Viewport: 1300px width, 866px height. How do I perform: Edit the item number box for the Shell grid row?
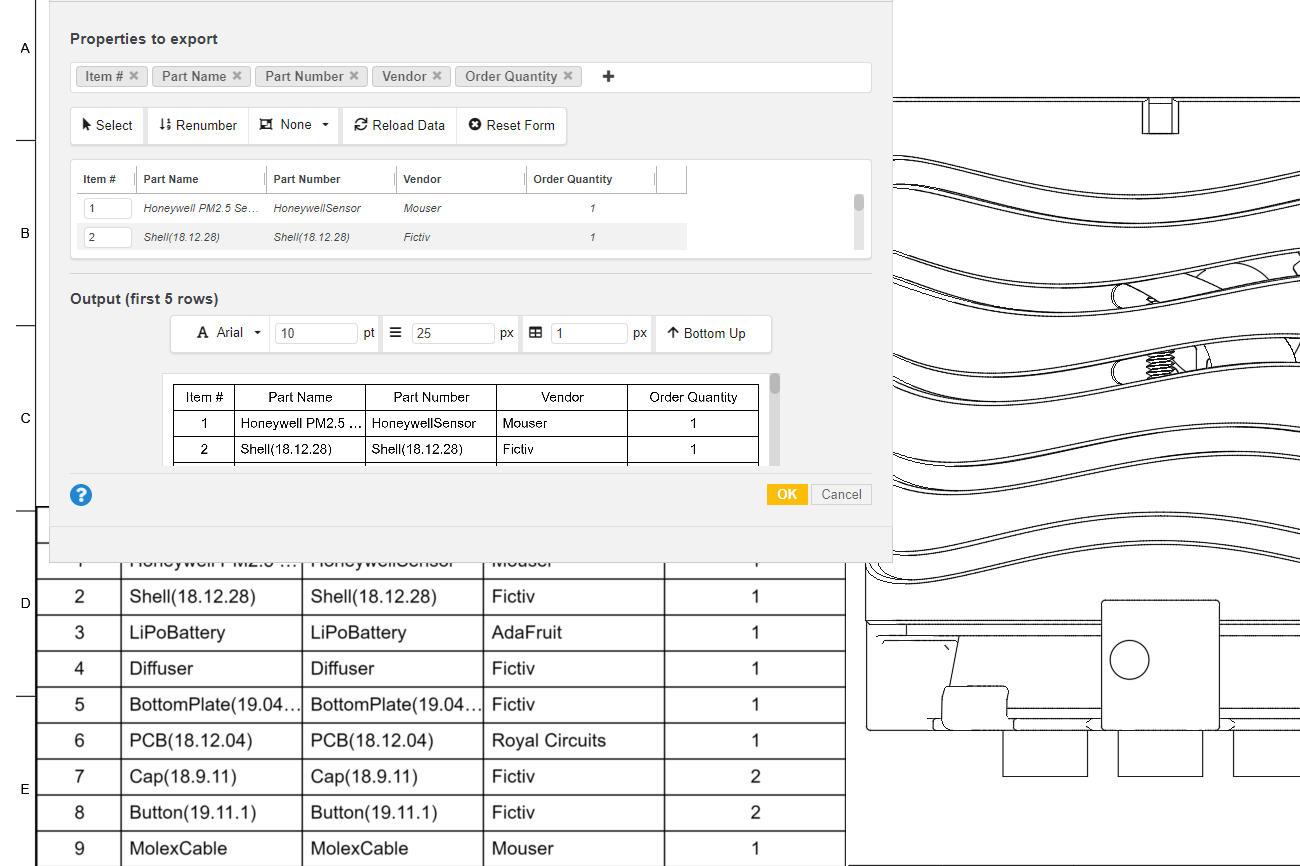coord(108,237)
